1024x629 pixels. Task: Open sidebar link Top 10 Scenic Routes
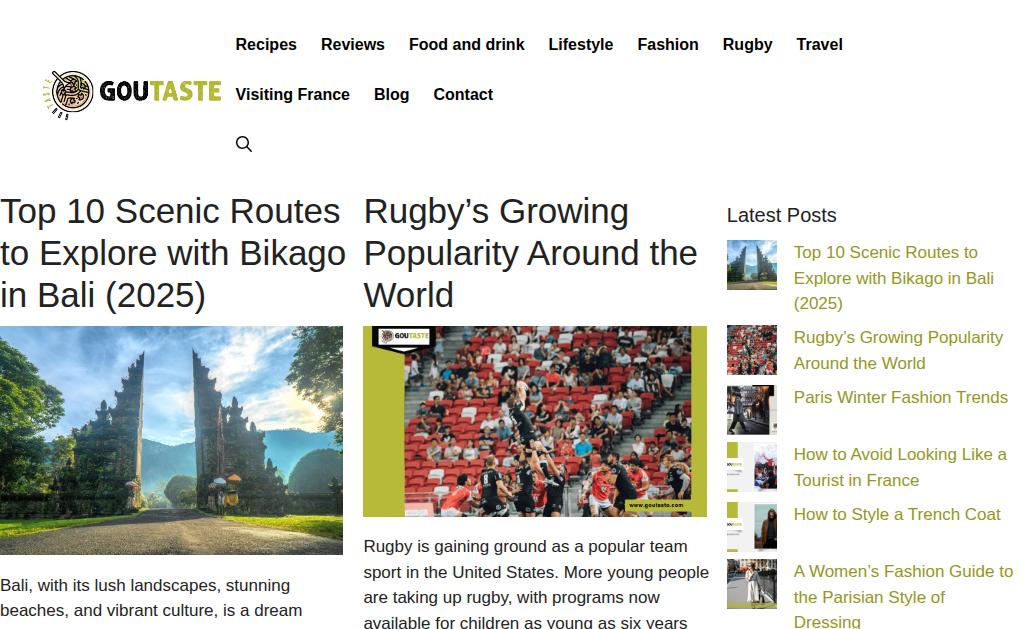tap(893, 278)
